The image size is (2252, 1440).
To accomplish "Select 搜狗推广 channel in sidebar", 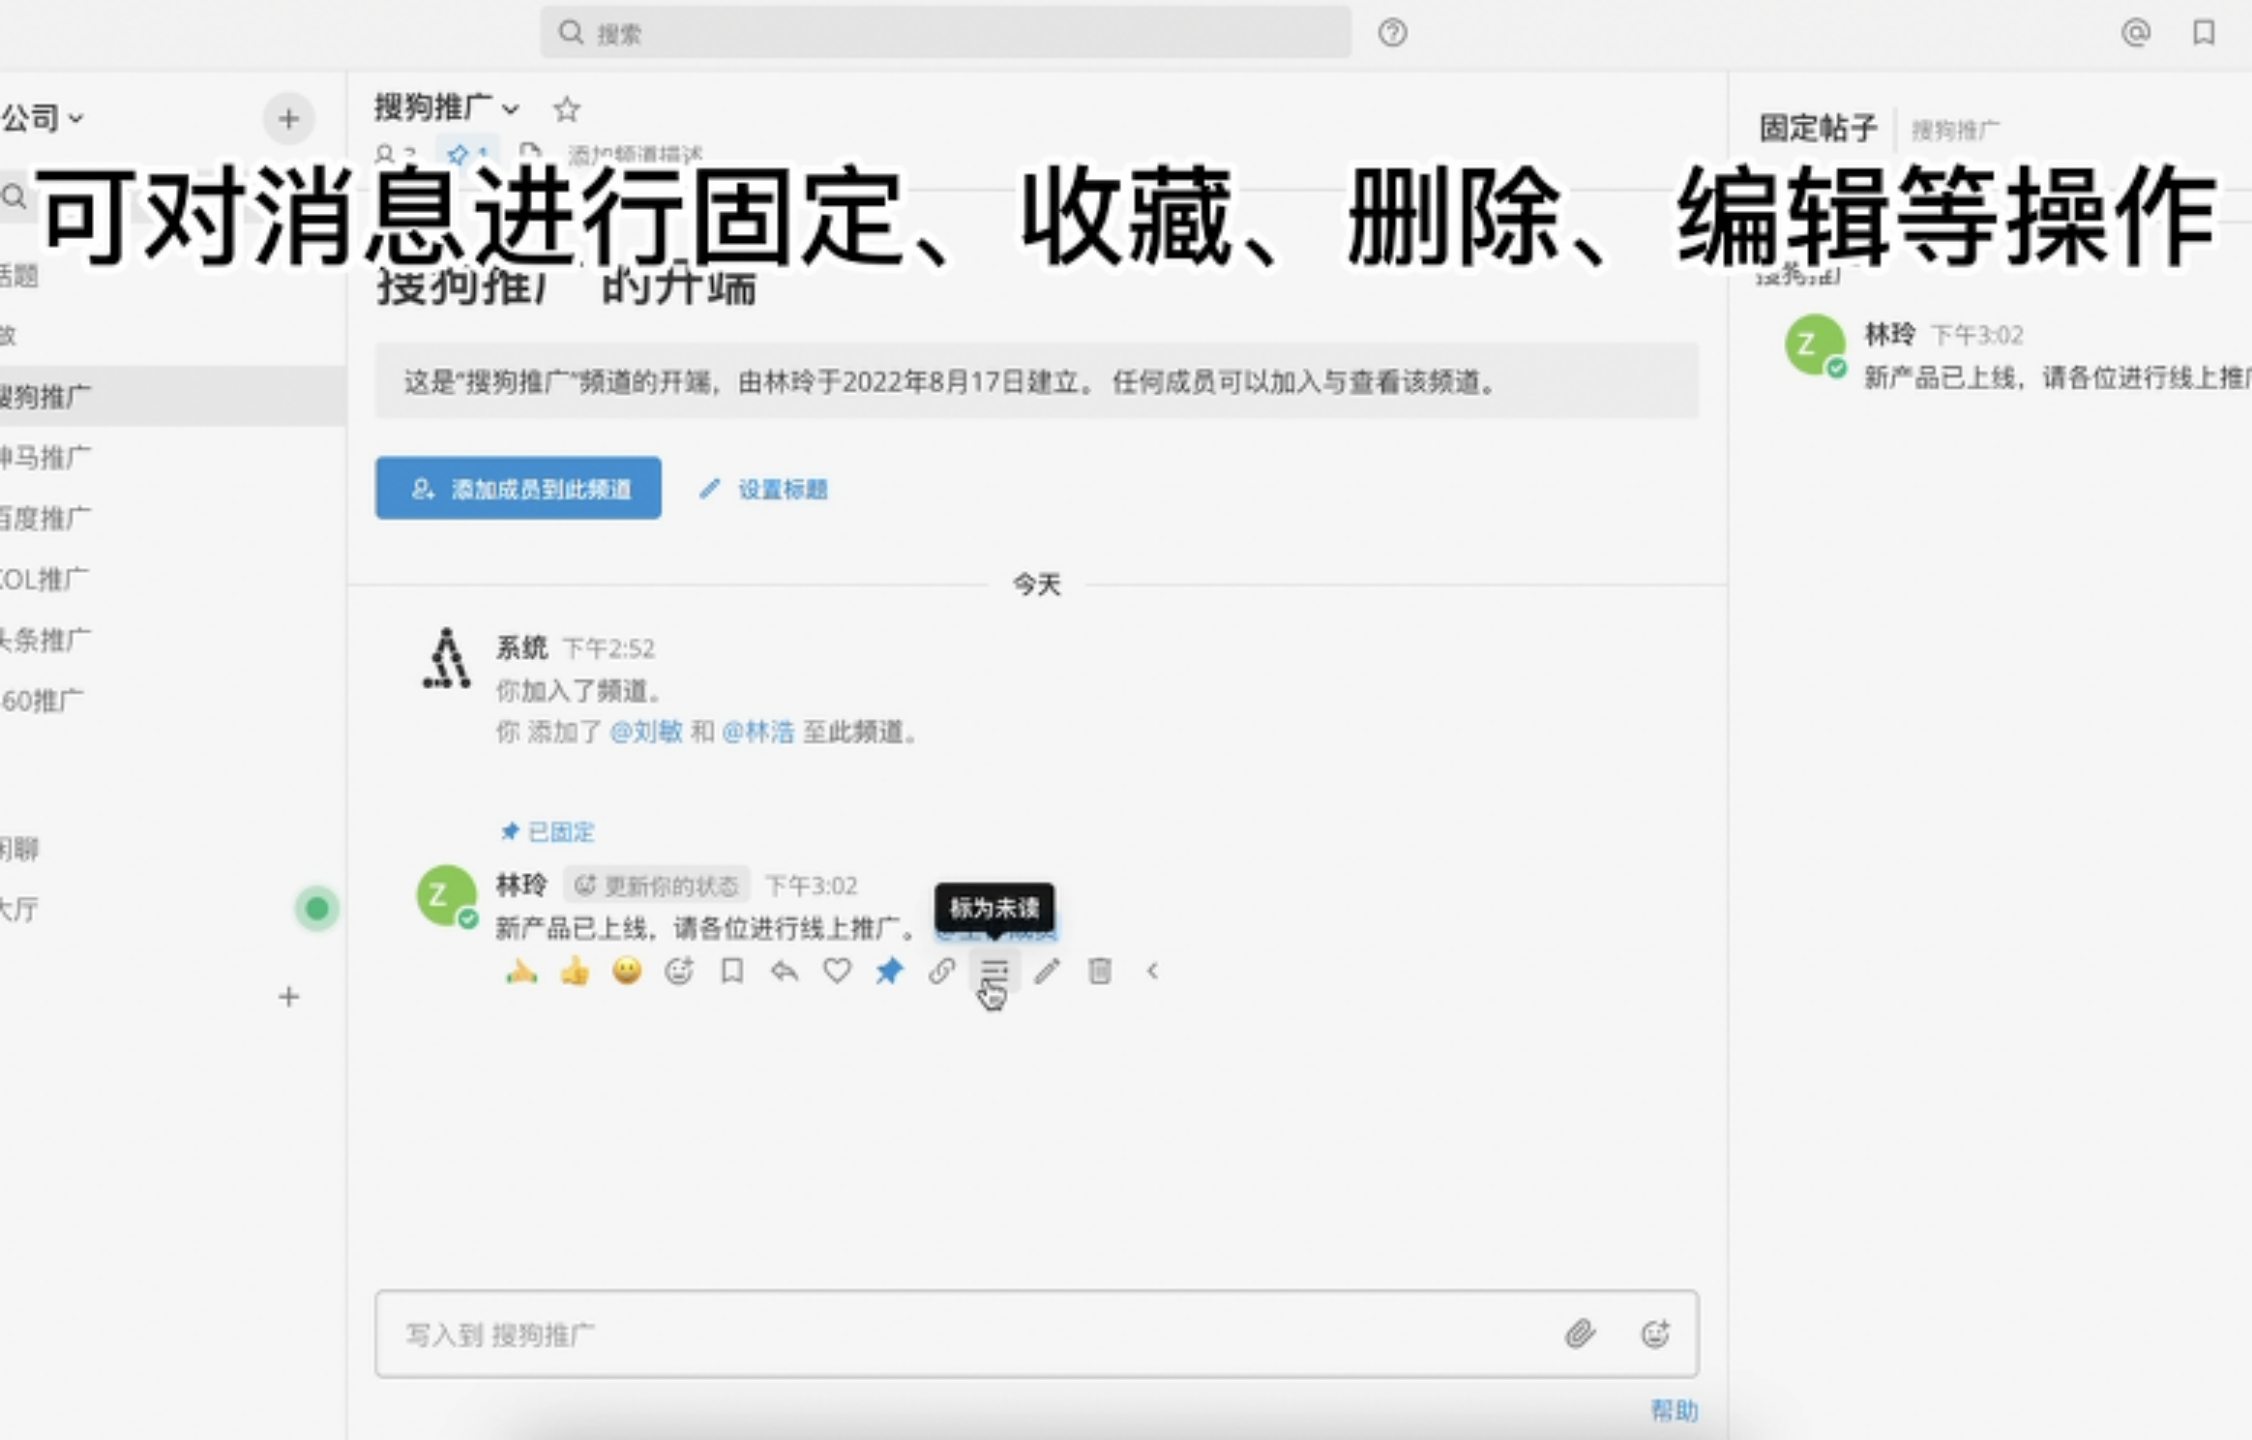I will tap(172, 396).
